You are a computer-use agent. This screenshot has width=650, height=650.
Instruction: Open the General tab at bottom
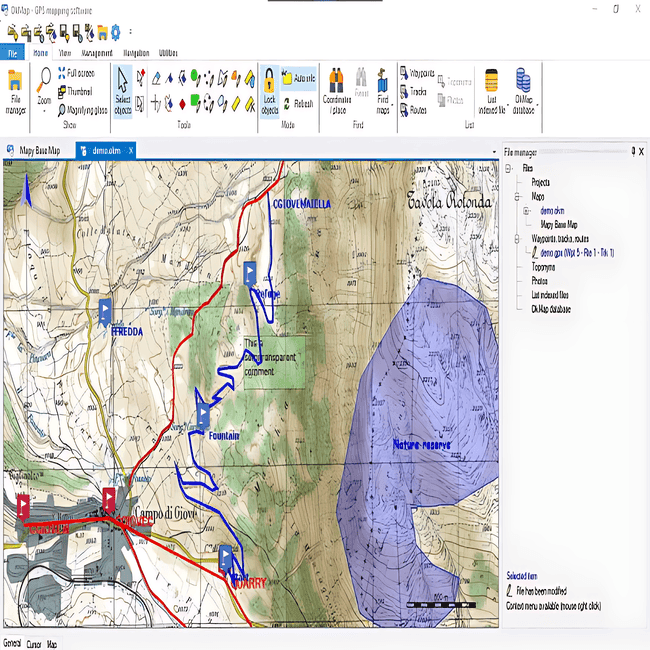[x=12, y=643]
